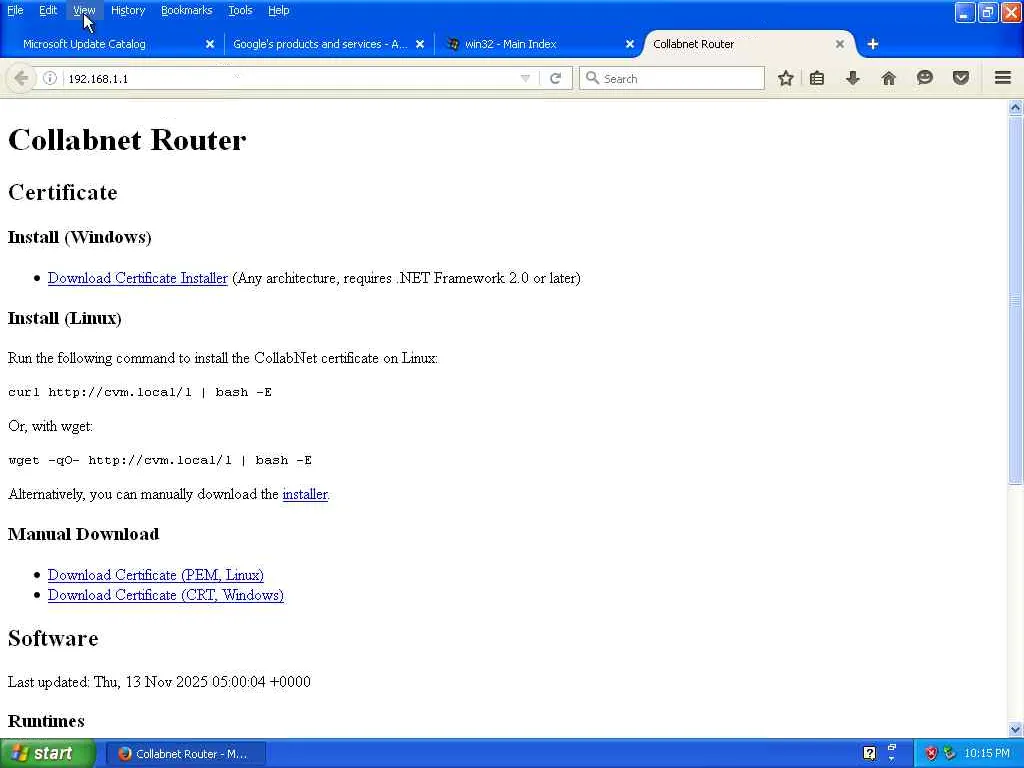Image resolution: width=1024 pixels, height=768 pixels.
Task: Click the wget -qO- command text
Action: point(160,460)
